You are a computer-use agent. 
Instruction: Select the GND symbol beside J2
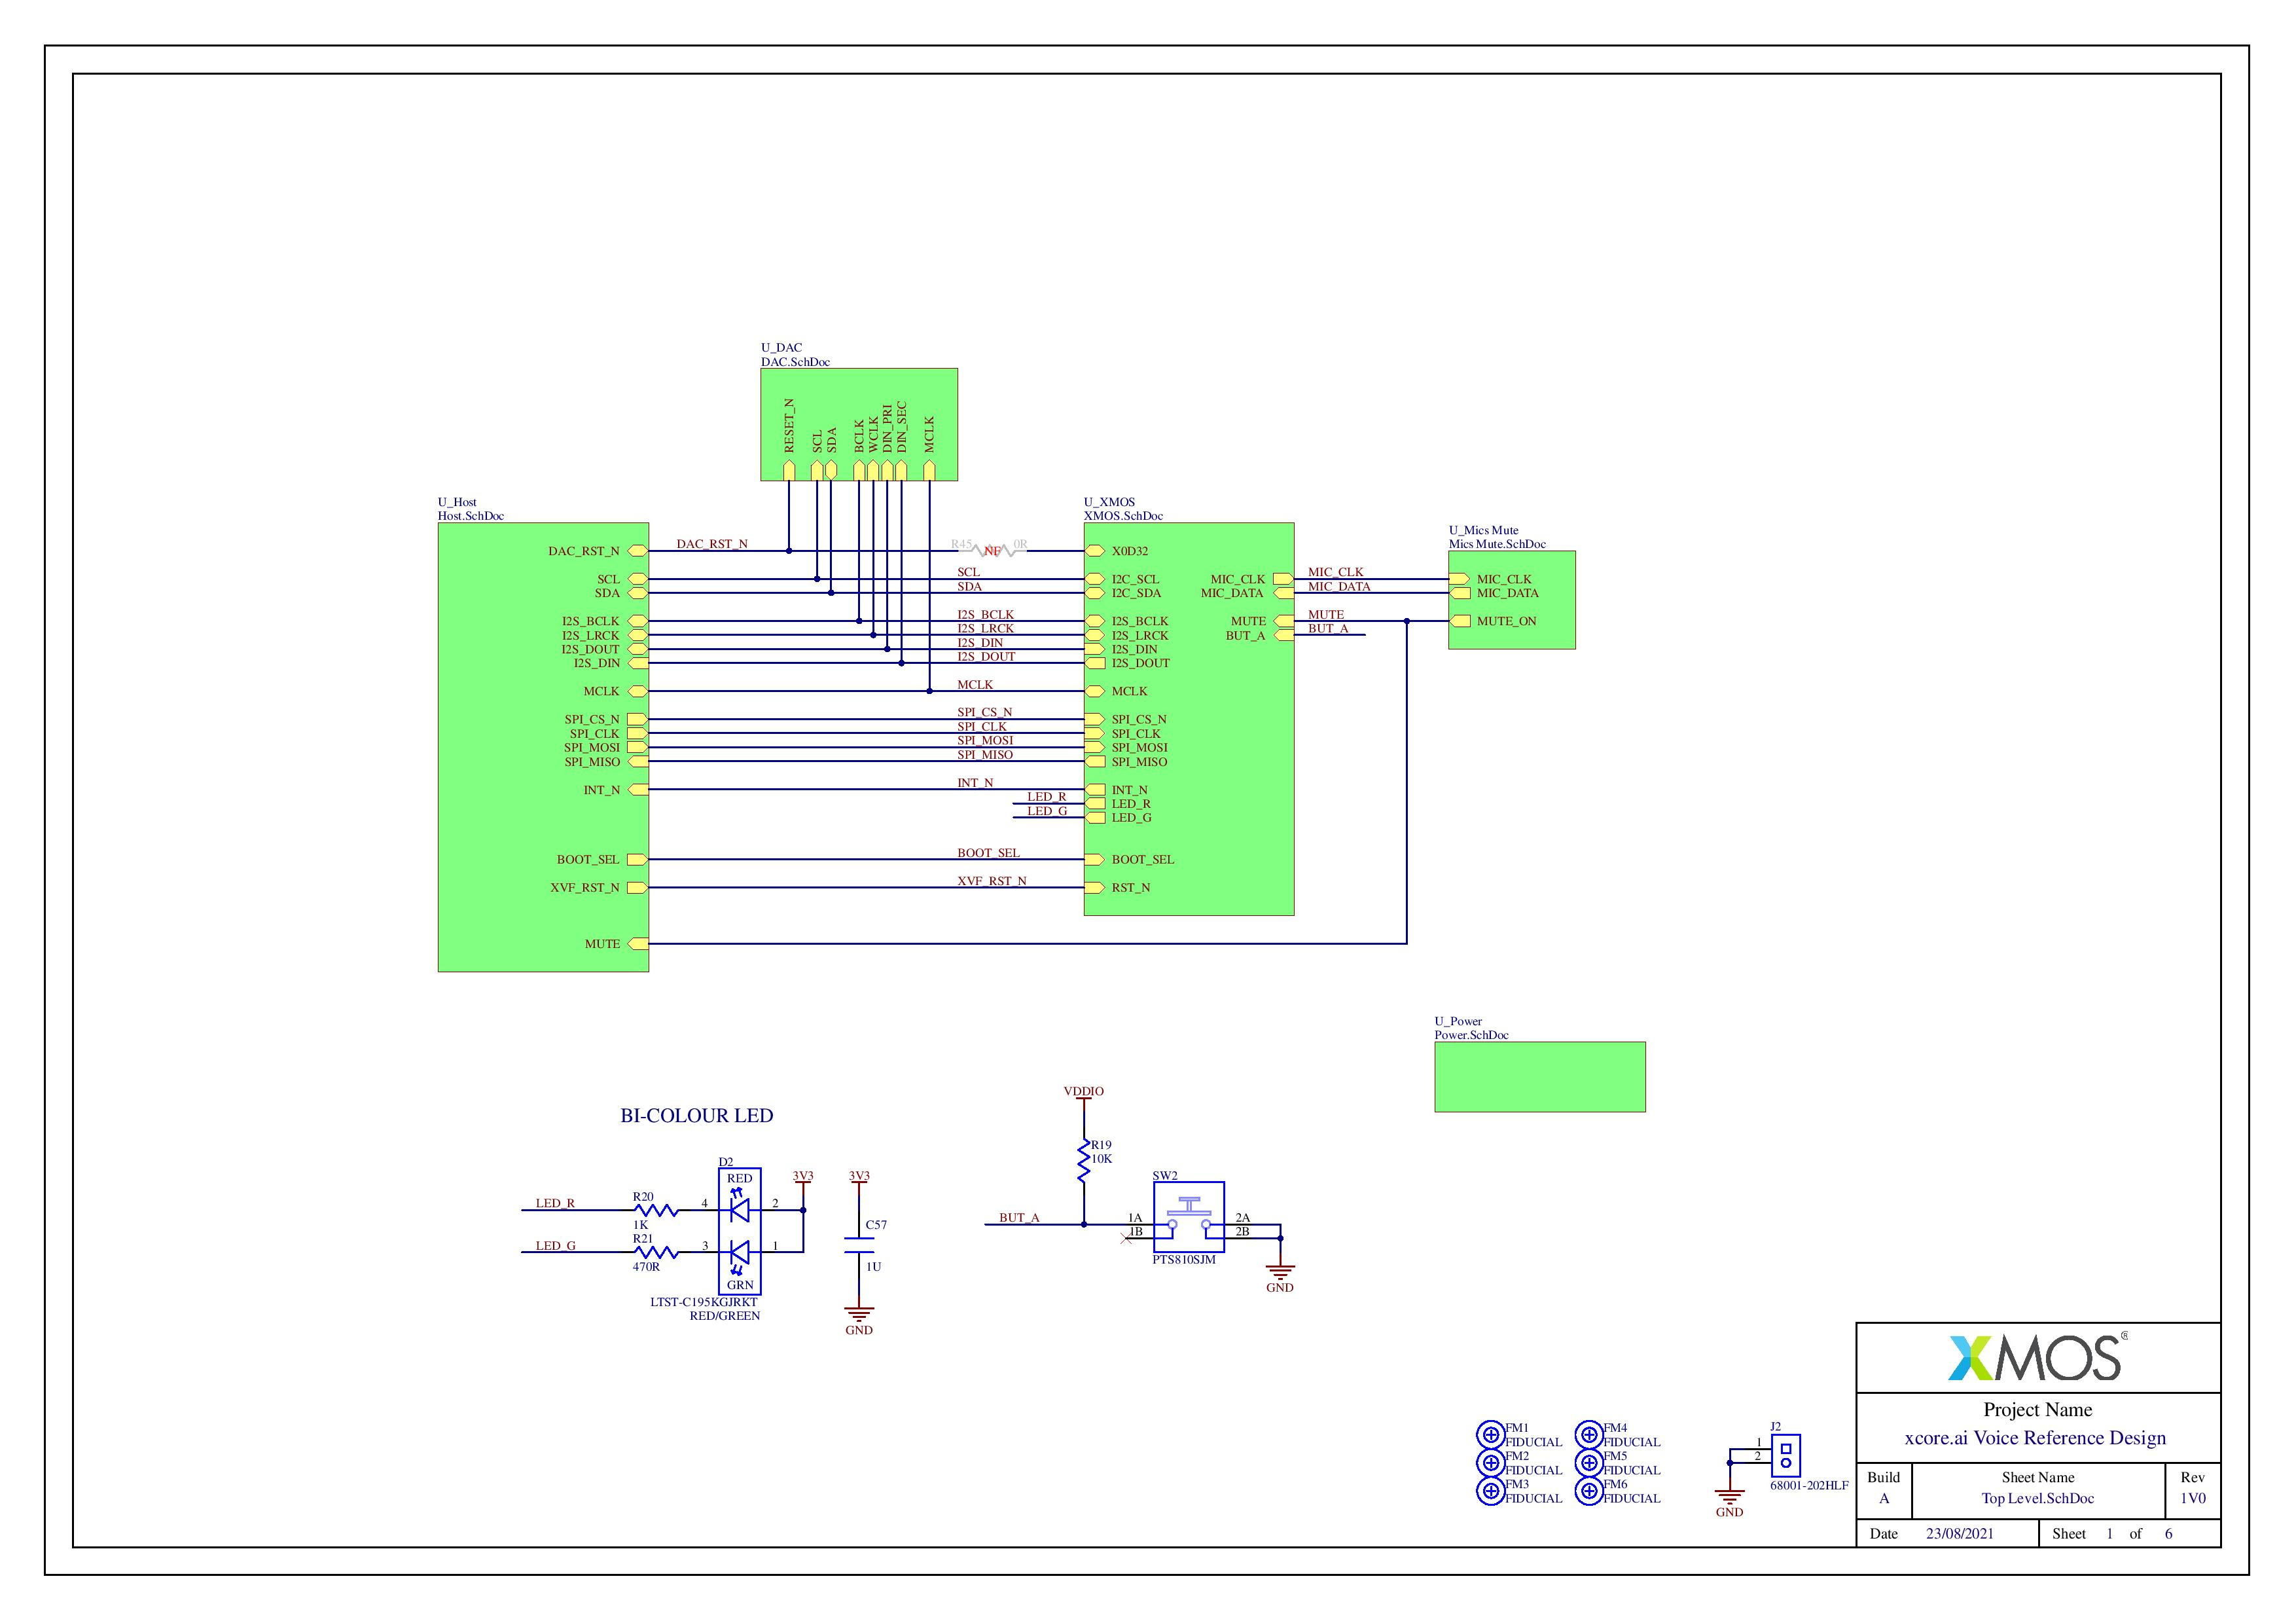click(x=1729, y=1501)
